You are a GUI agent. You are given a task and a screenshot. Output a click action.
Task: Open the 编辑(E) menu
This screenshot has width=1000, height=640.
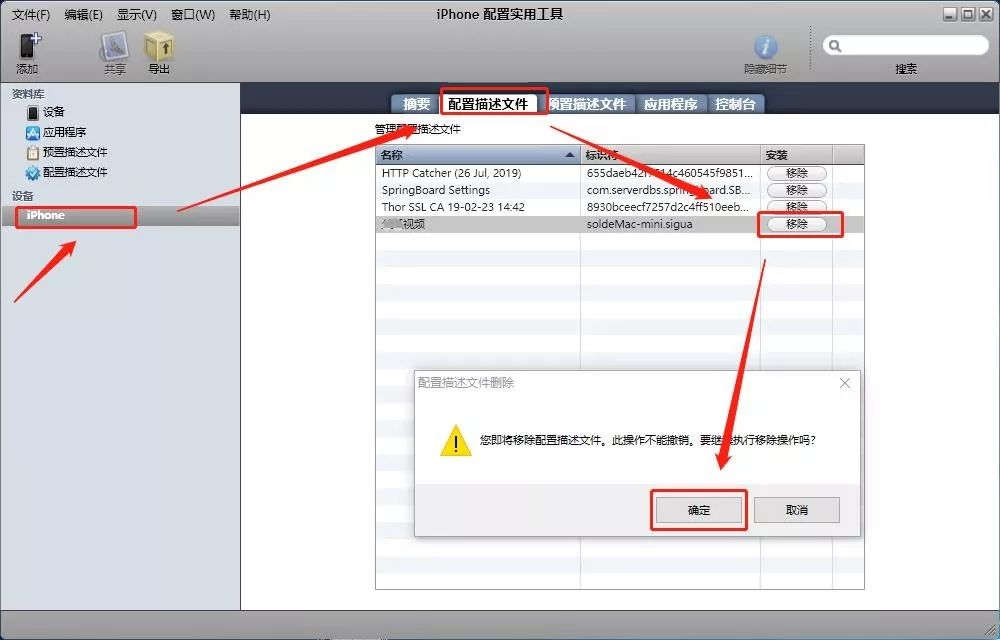[84, 15]
